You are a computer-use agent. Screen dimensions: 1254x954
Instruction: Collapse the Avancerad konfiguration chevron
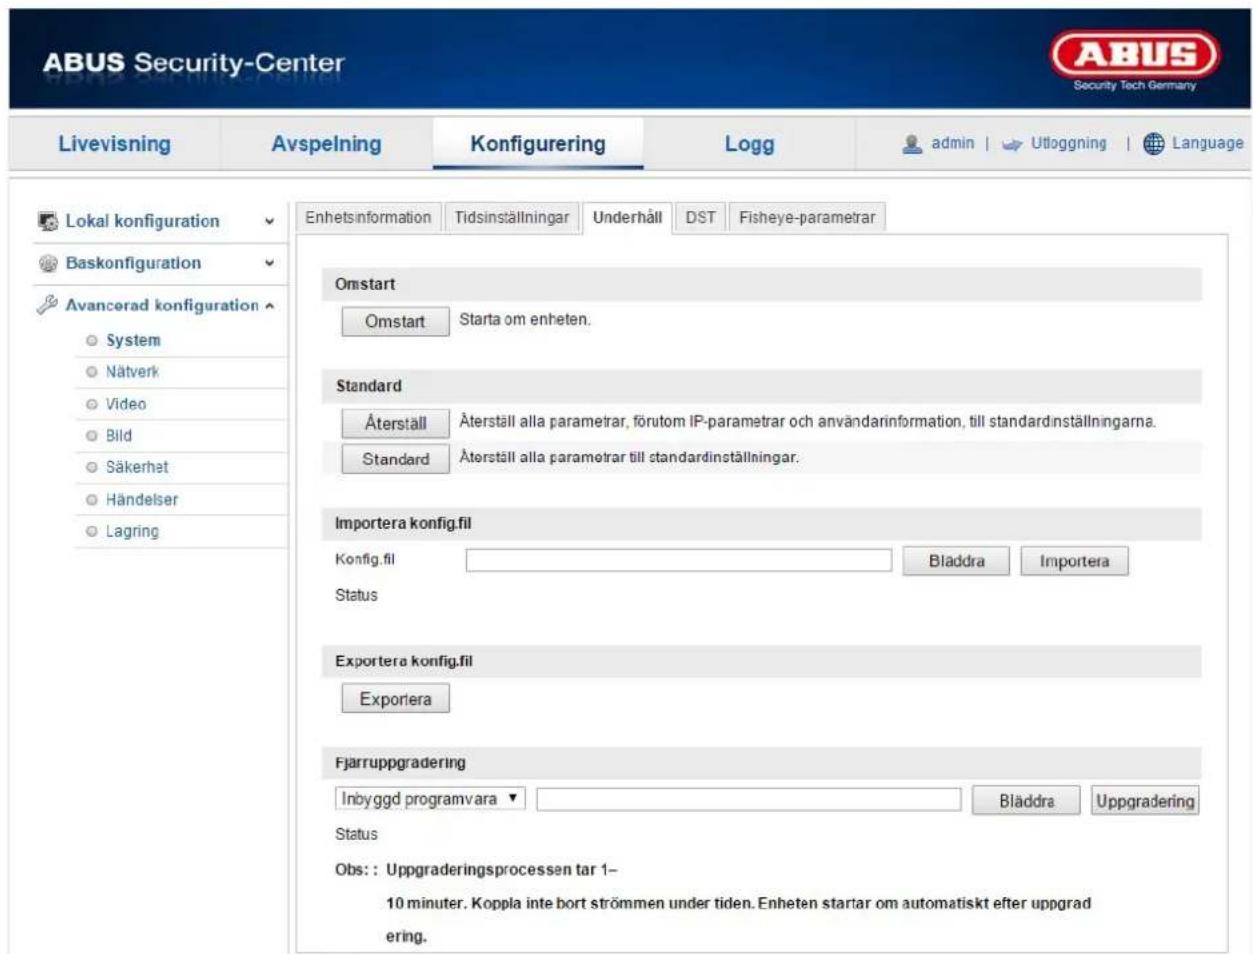pos(269,306)
